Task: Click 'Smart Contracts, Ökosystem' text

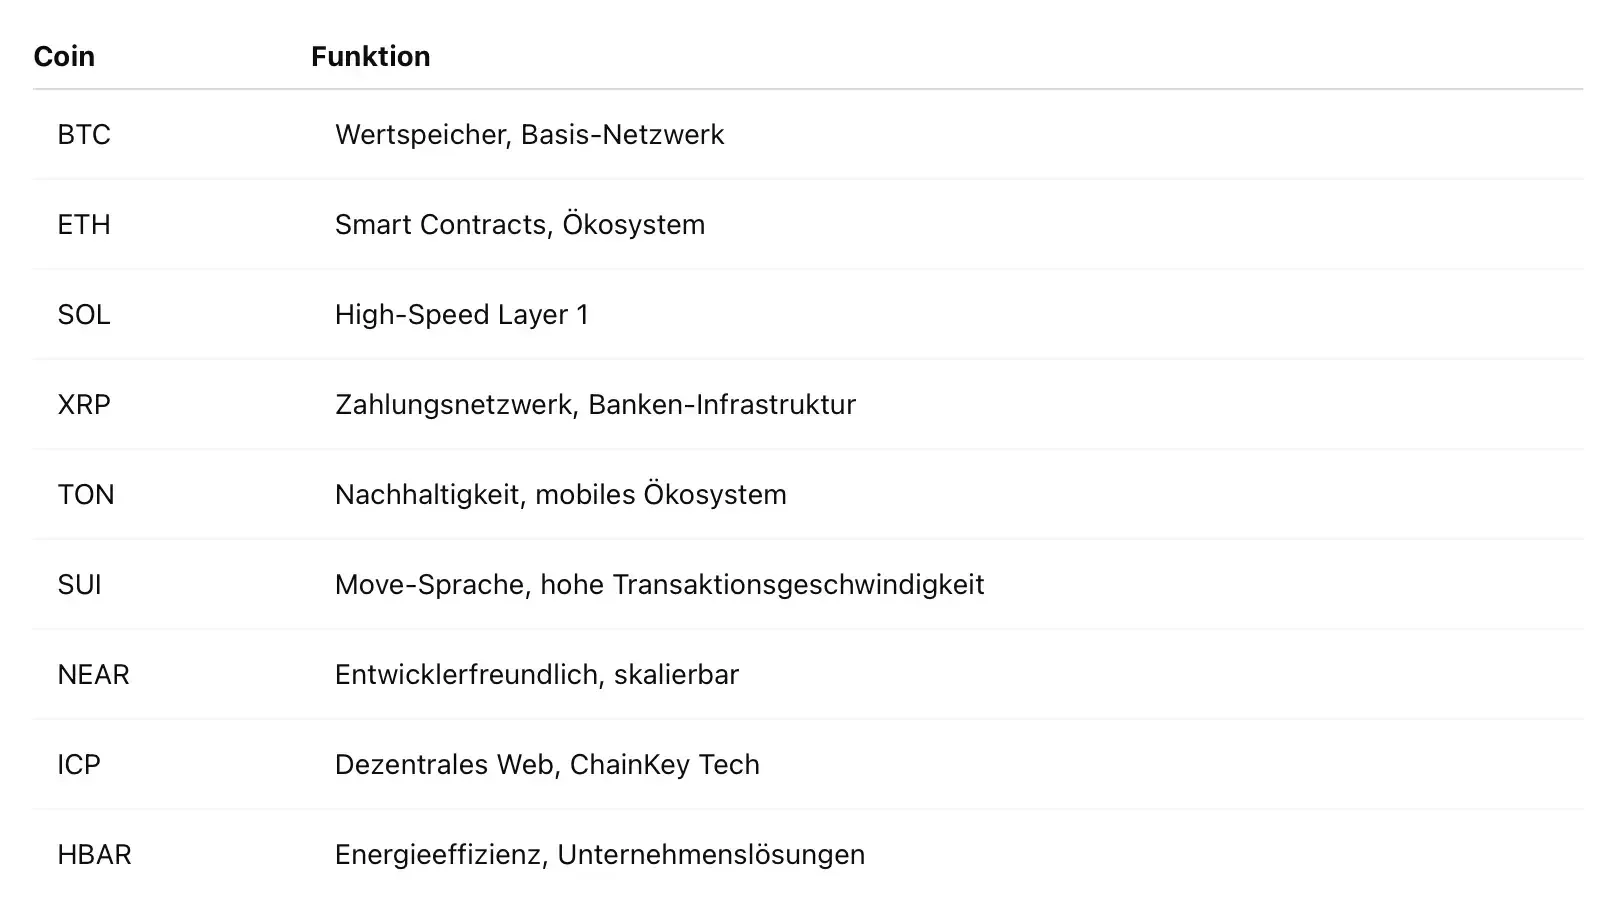Action: pyautogui.click(x=520, y=224)
